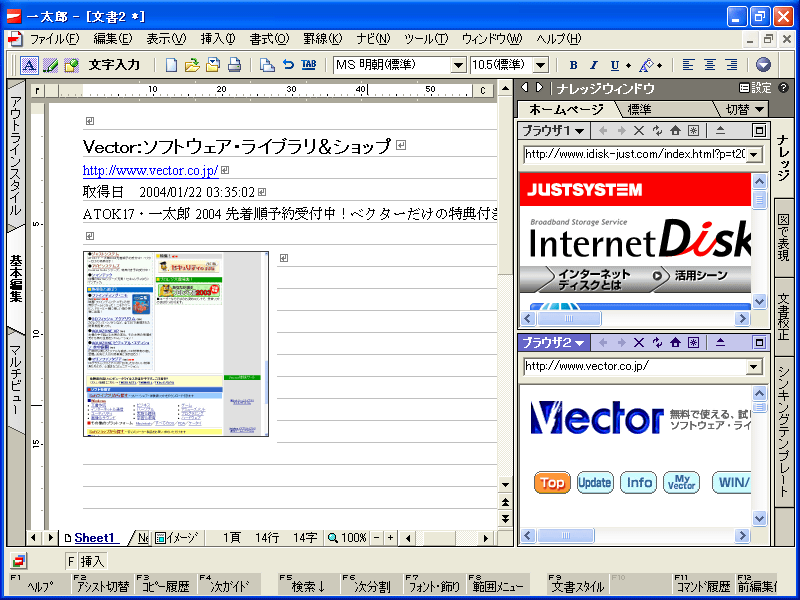Select the Sheet1 sheet tab
800x600 pixels.
click(x=94, y=538)
